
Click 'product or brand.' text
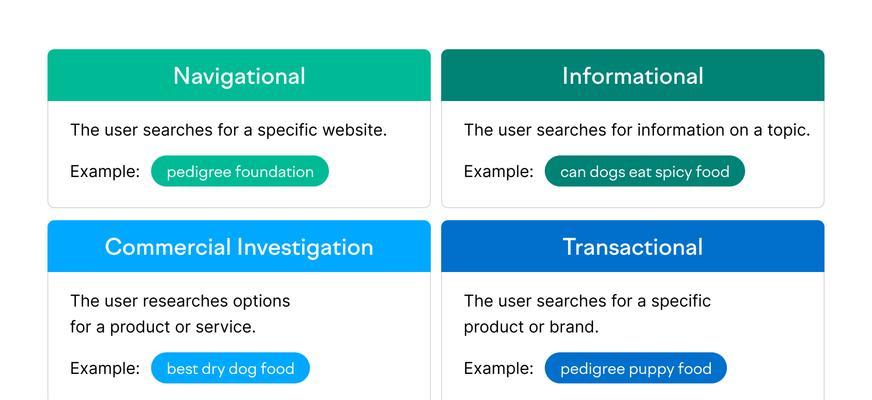531,327
